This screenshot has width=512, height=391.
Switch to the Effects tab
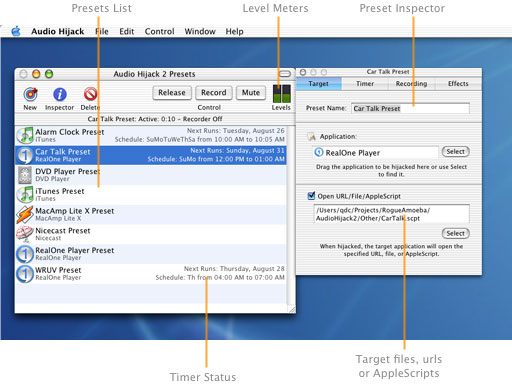click(458, 84)
